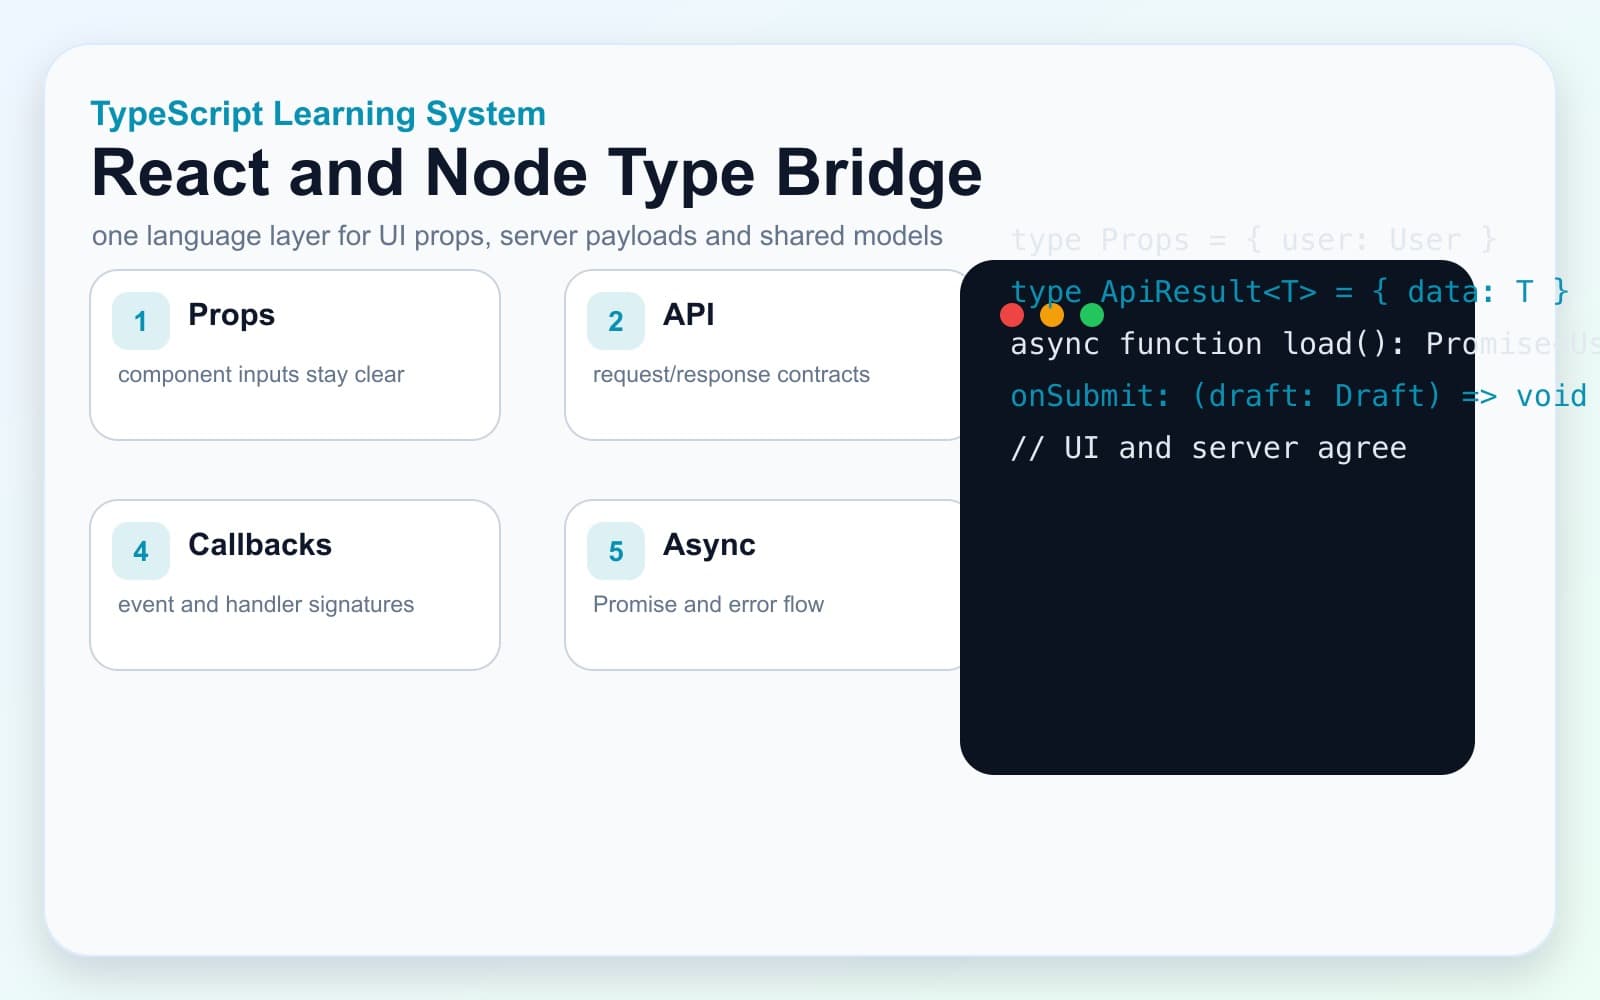Click the green dot in the code window

point(1092,316)
